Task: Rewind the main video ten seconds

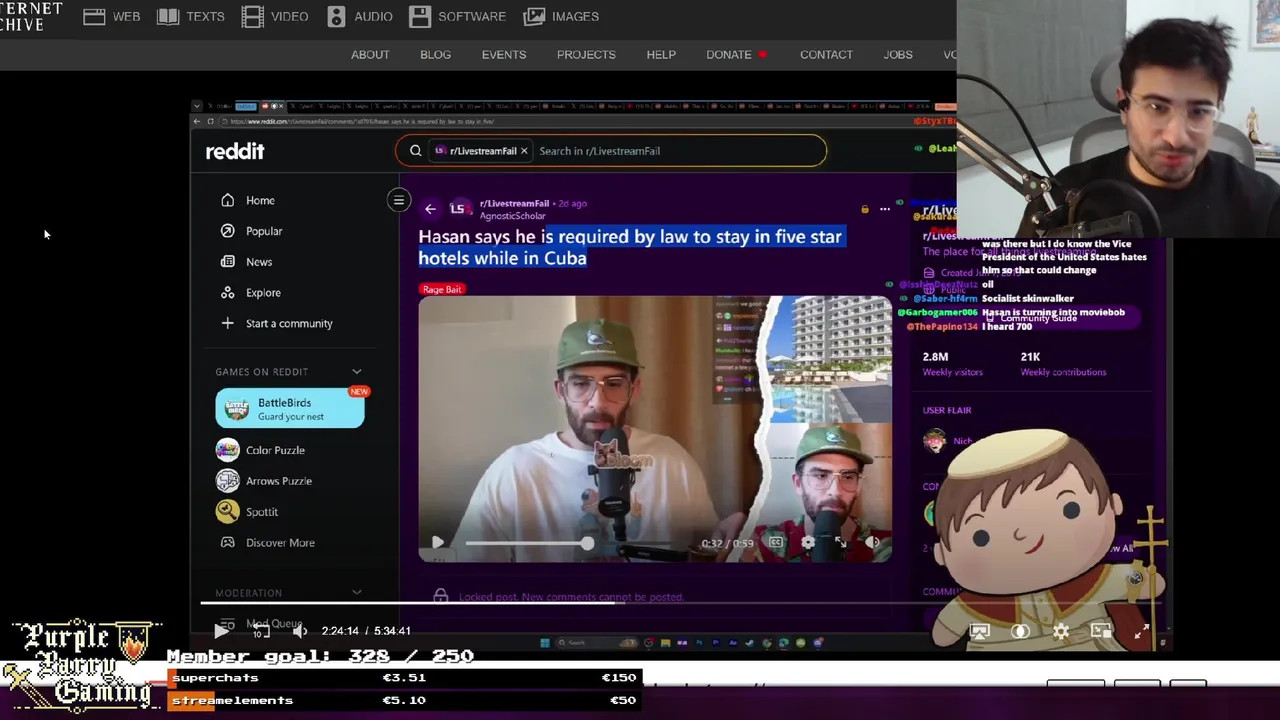Action: pos(260,631)
